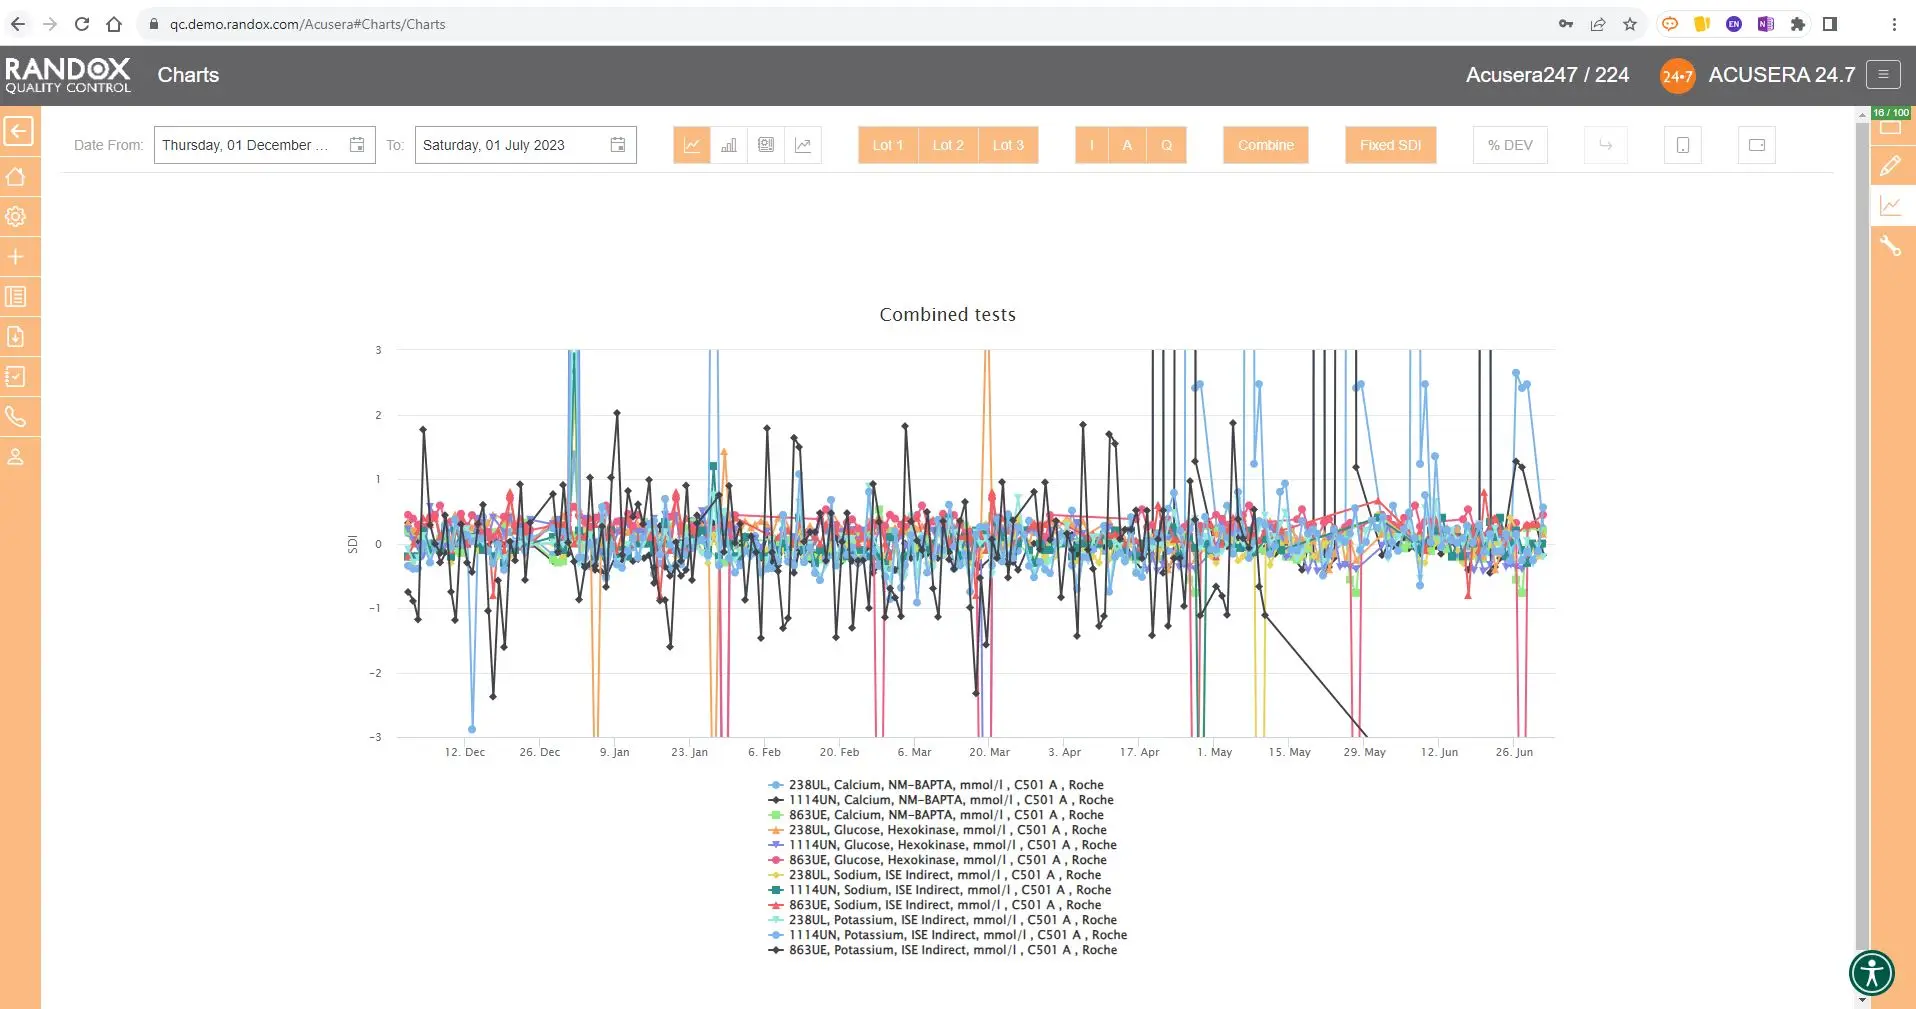
Task: Open the user profile icon in sidebar
Action: (x=17, y=457)
